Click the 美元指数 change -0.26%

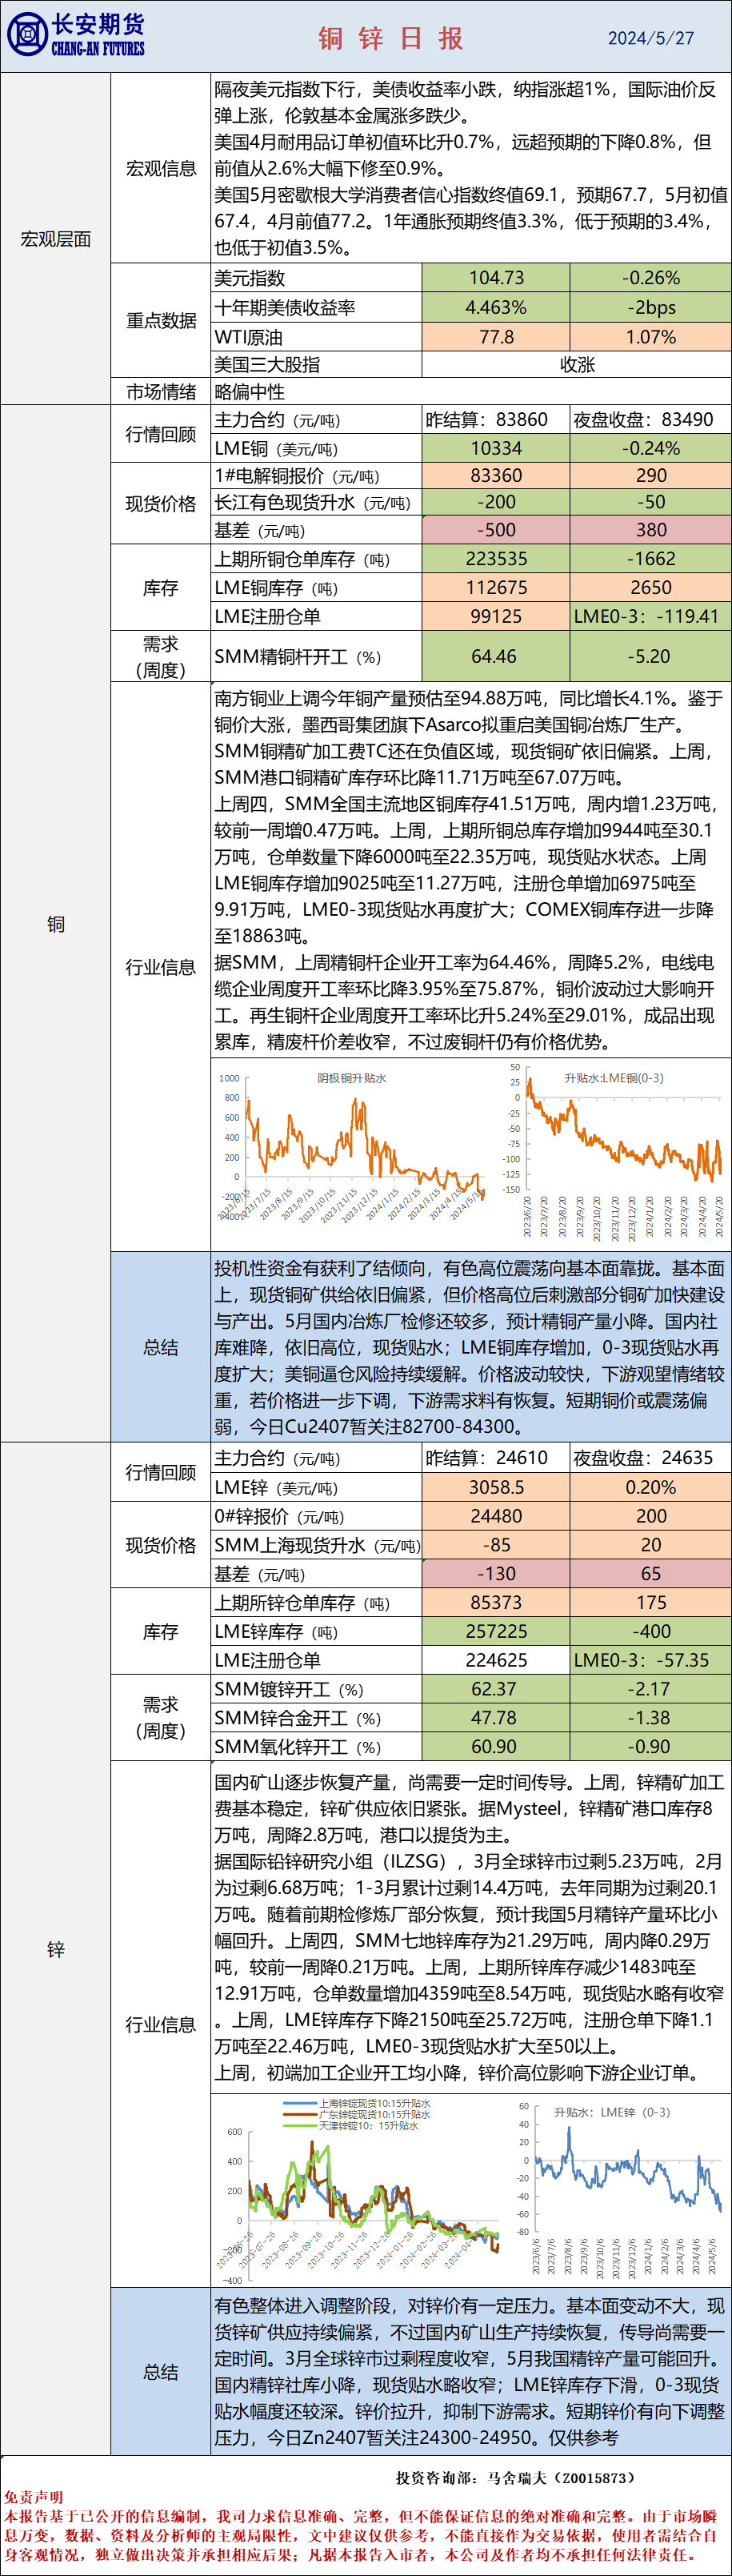click(x=651, y=278)
